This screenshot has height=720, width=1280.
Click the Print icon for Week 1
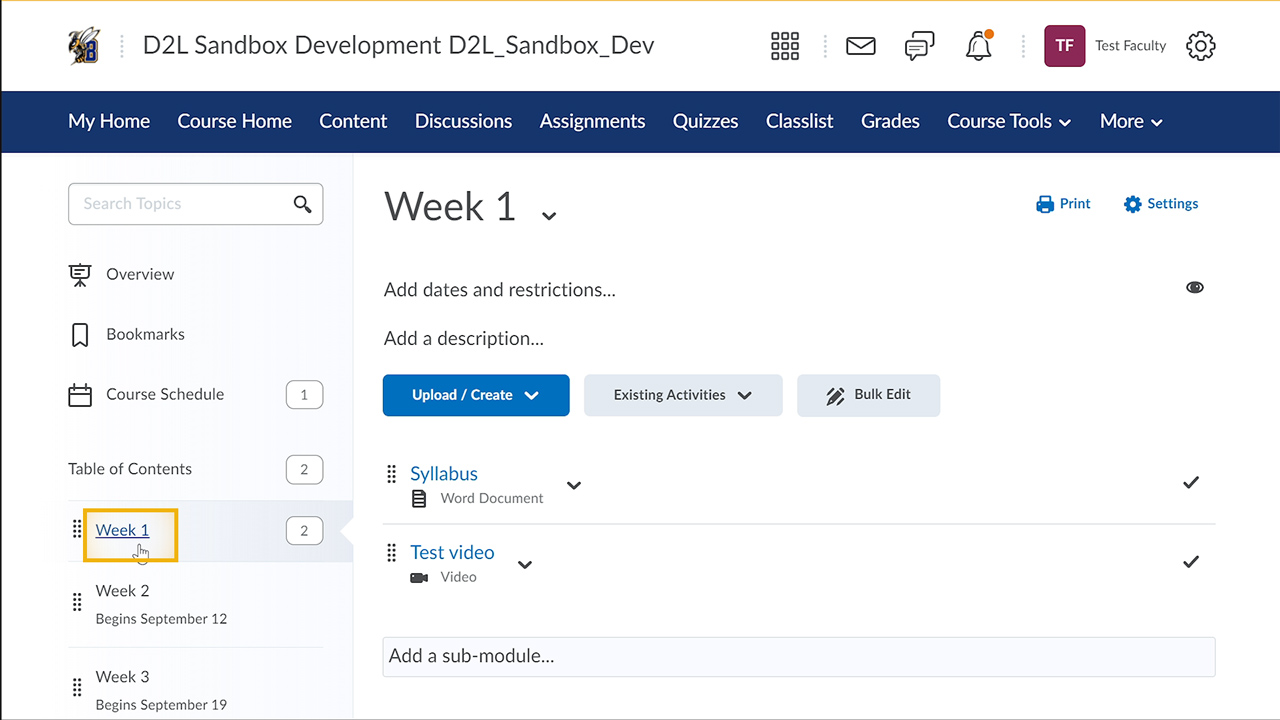tap(1043, 203)
